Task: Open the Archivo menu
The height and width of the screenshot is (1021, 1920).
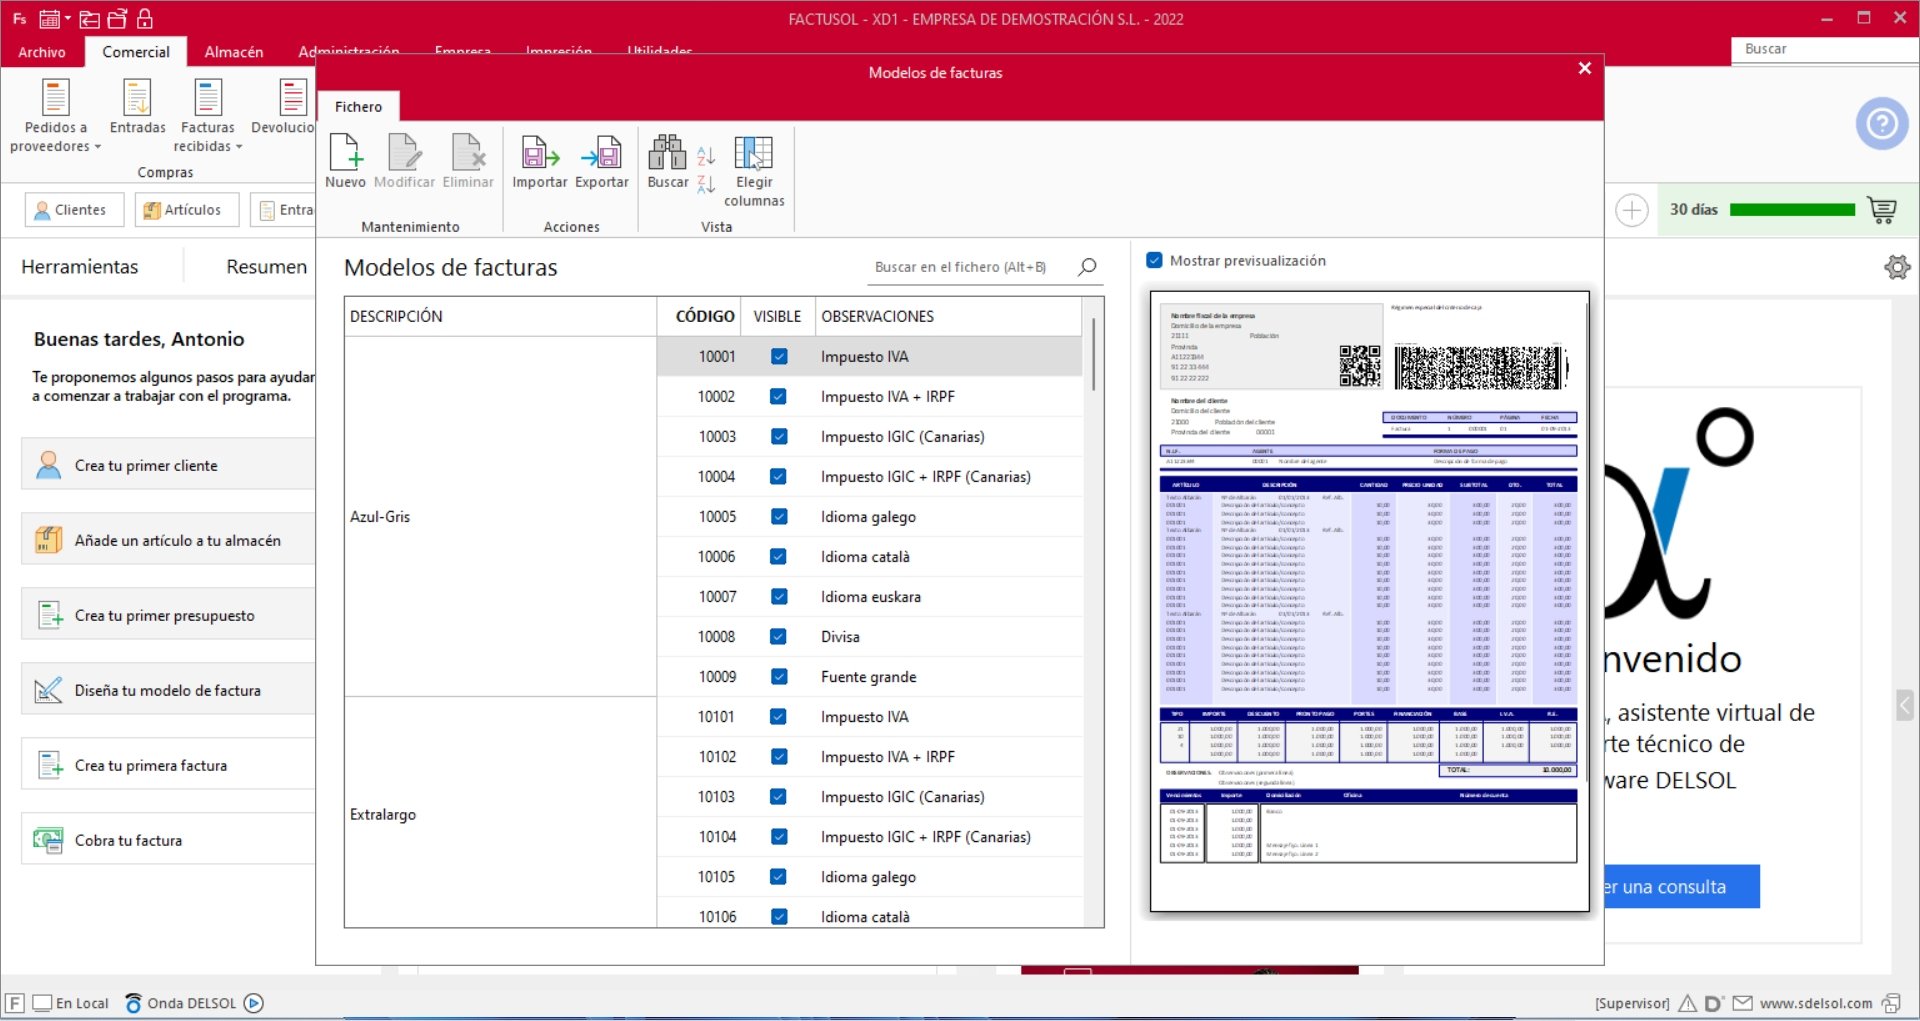Action: tap(42, 52)
